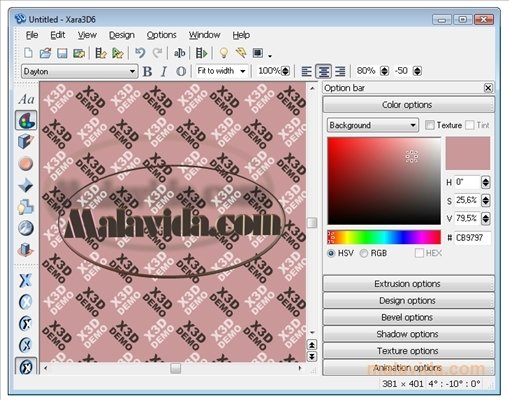Open the Edit menu
This screenshot has height=400, width=509.
tap(58, 35)
